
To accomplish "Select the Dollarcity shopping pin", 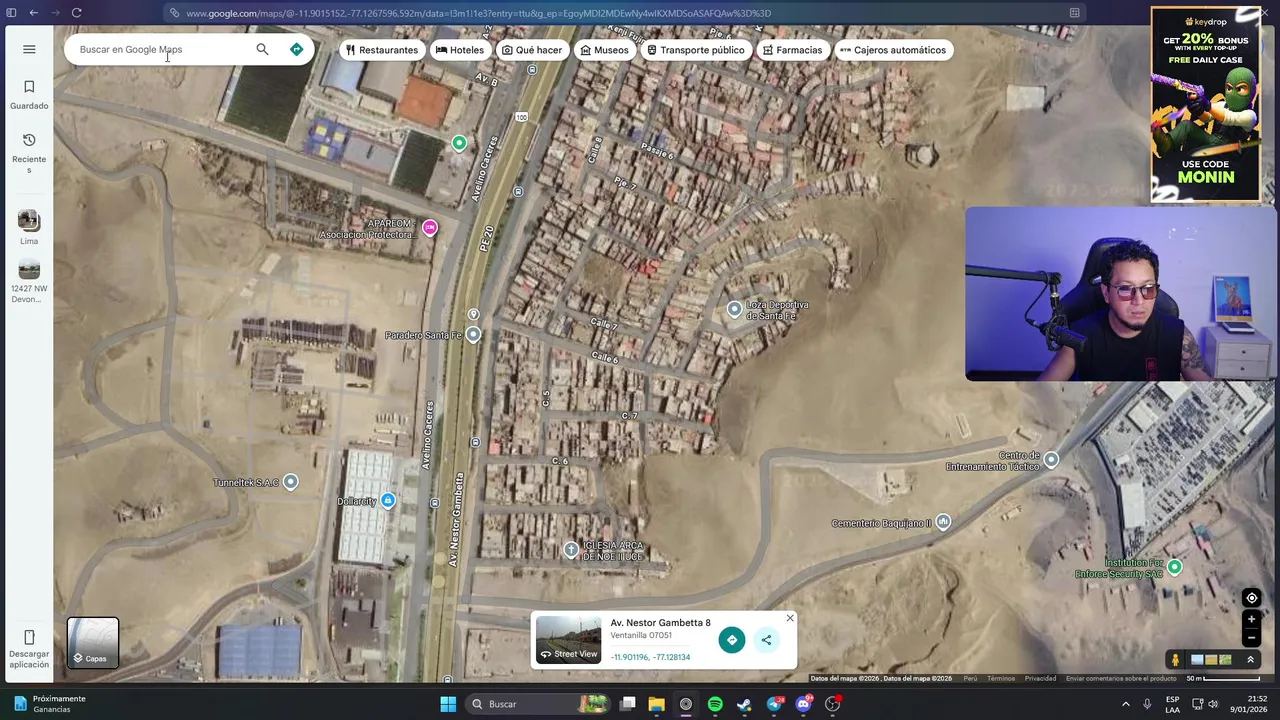I will pos(388,501).
